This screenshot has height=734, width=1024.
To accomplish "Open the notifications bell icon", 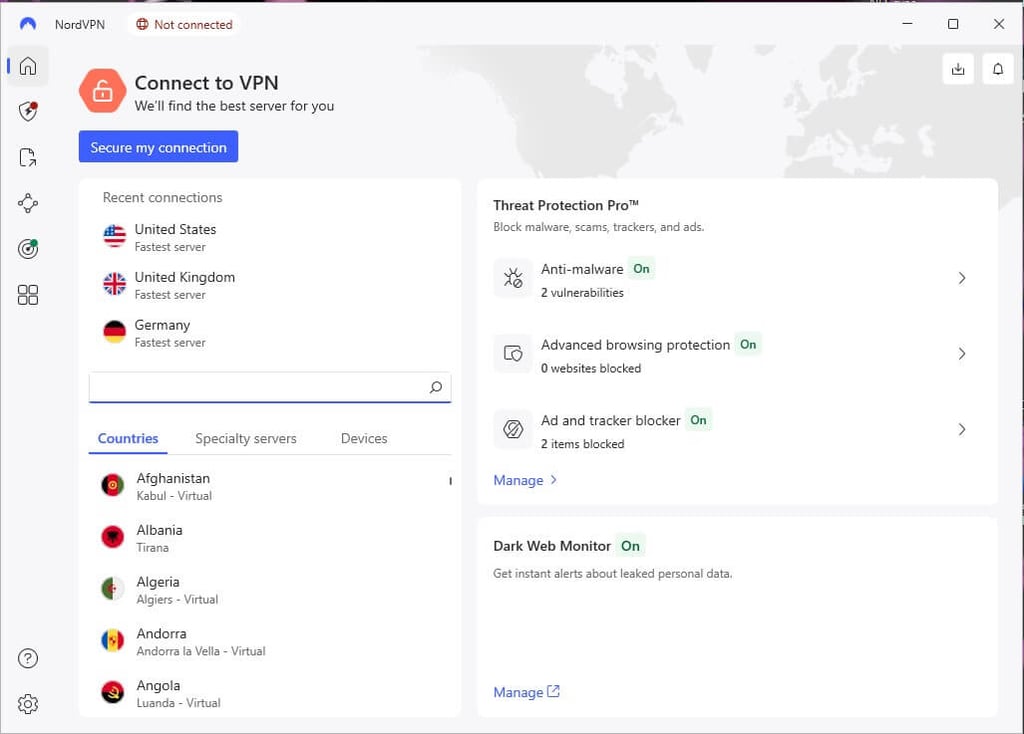I will [998, 69].
